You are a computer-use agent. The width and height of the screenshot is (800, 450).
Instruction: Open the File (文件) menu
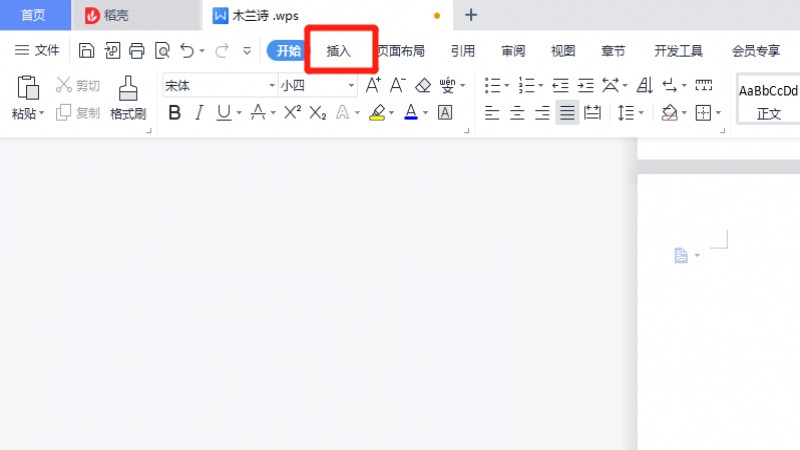pos(37,51)
